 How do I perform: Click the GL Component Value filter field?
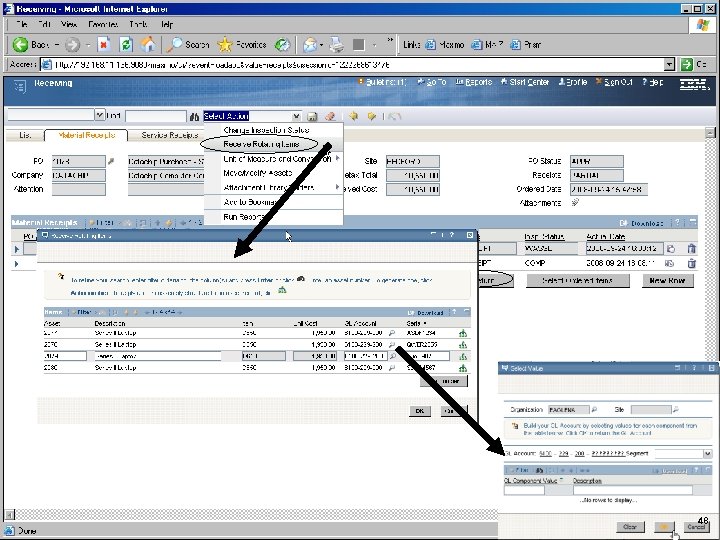(x=524, y=490)
